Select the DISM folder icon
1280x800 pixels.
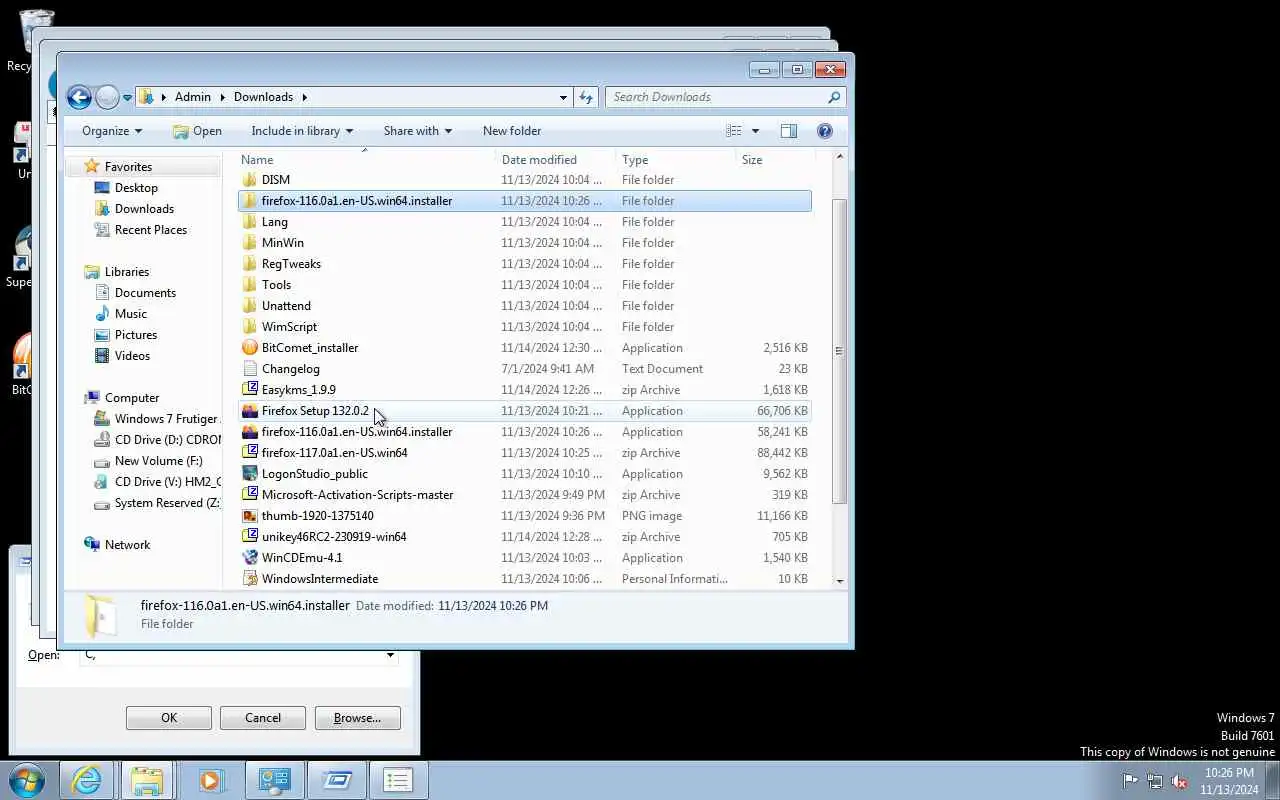pos(250,180)
